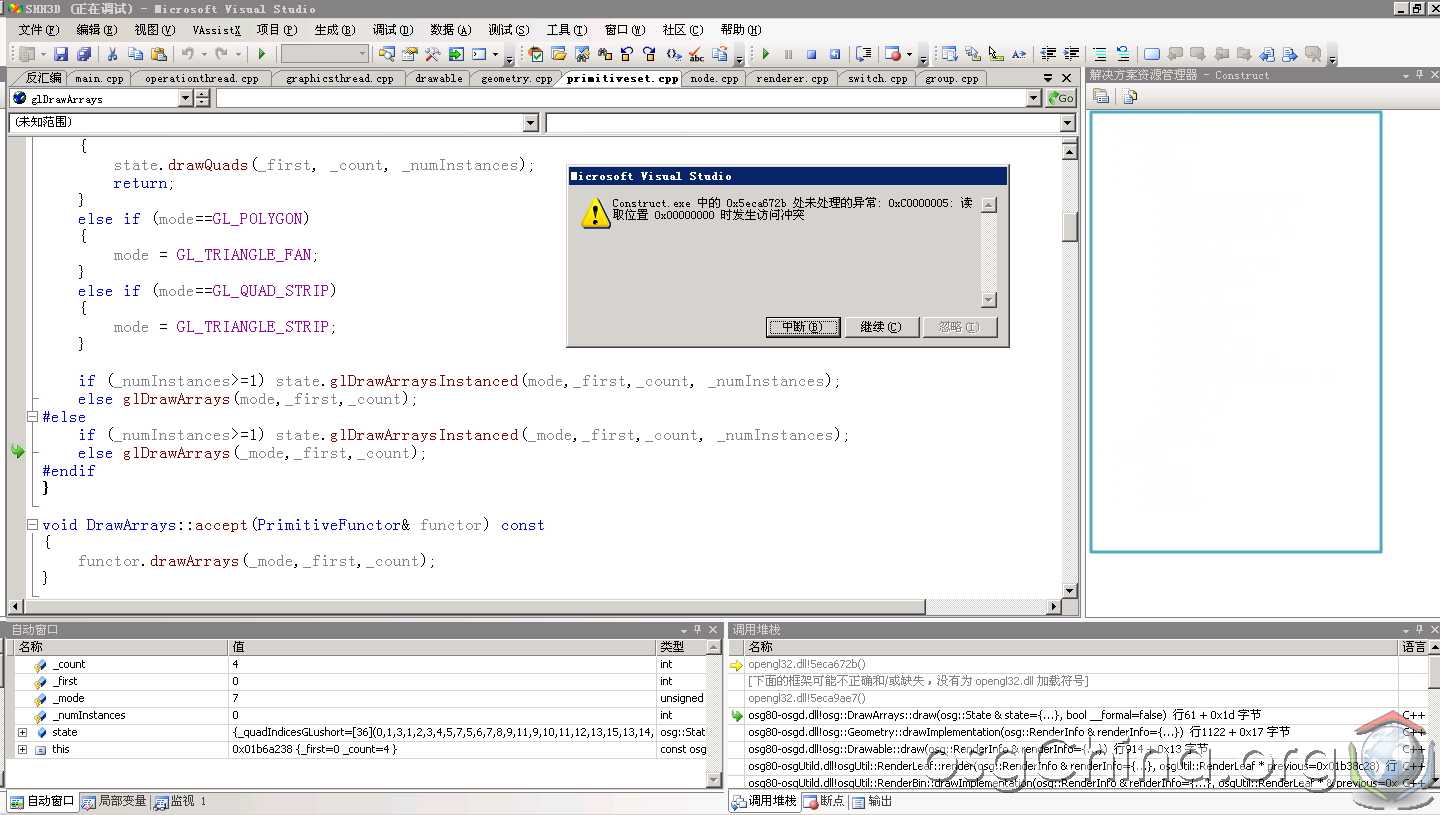
Task: Click the 中断(B) break button
Action: [x=803, y=327]
